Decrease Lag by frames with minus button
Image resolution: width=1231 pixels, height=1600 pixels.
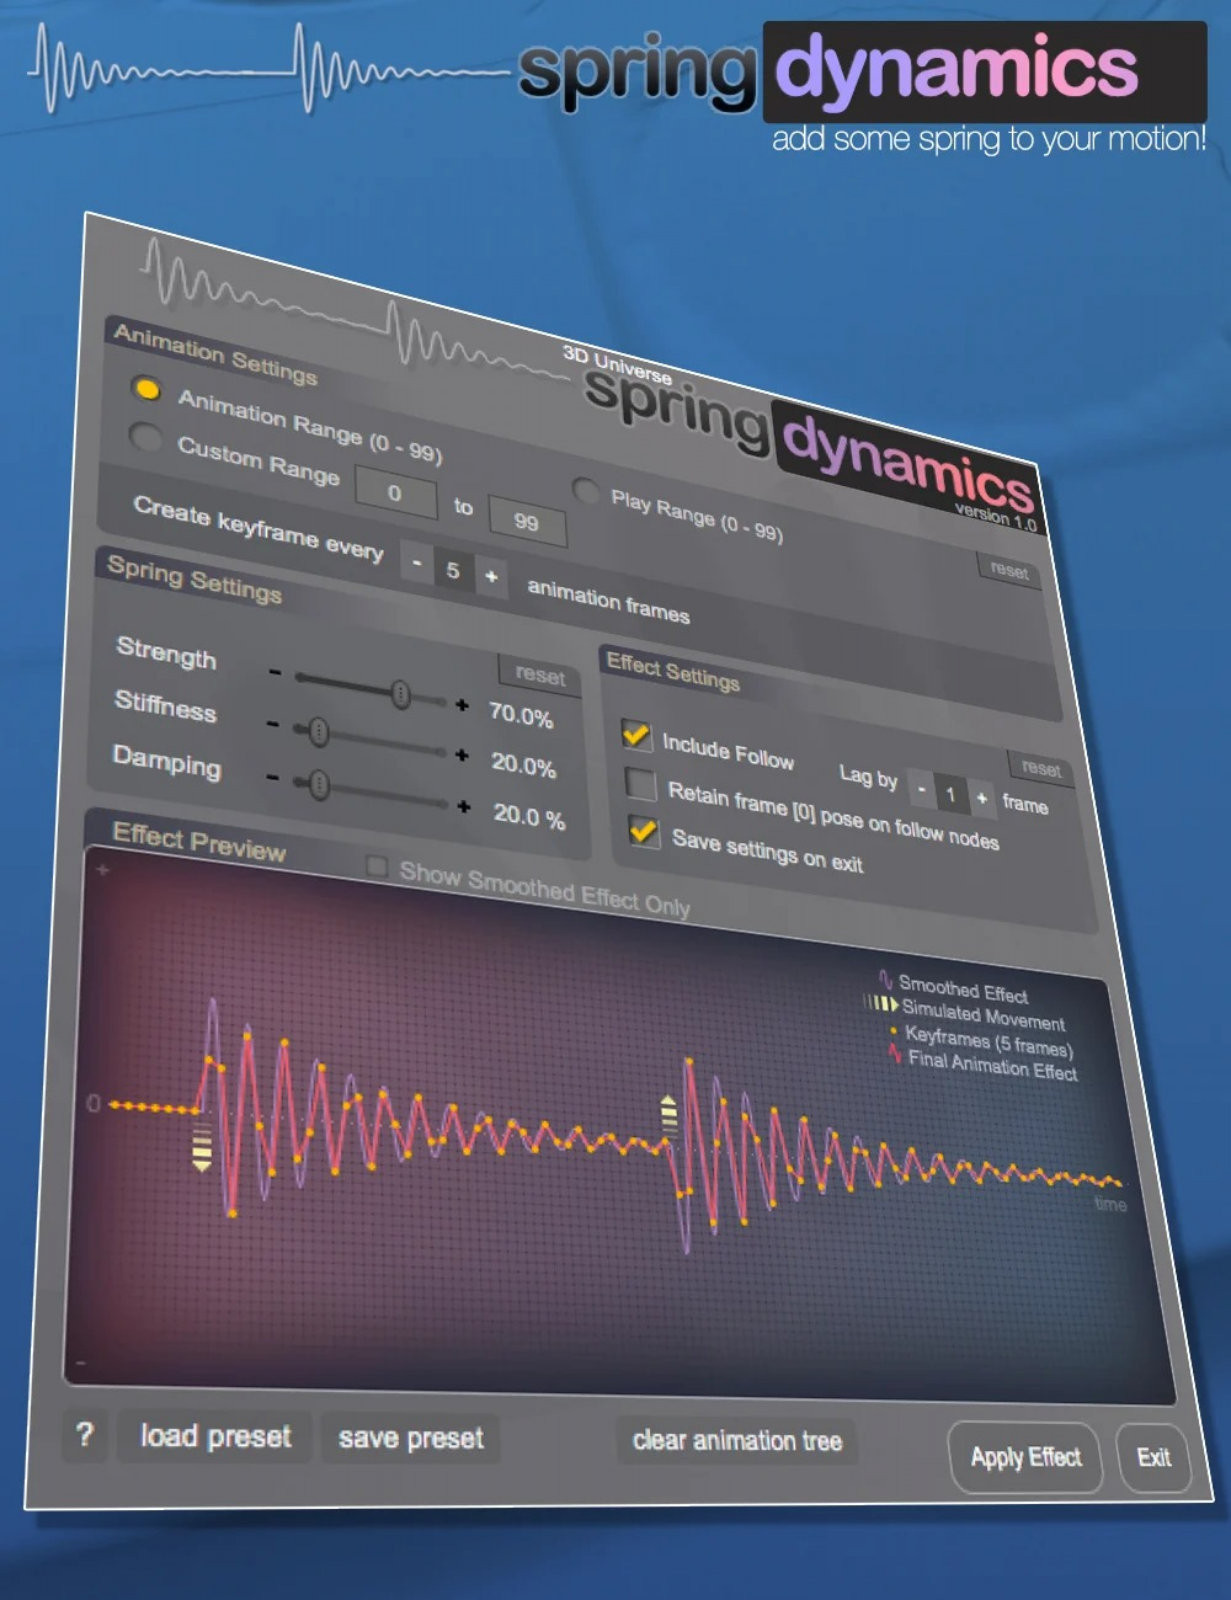(921, 789)
